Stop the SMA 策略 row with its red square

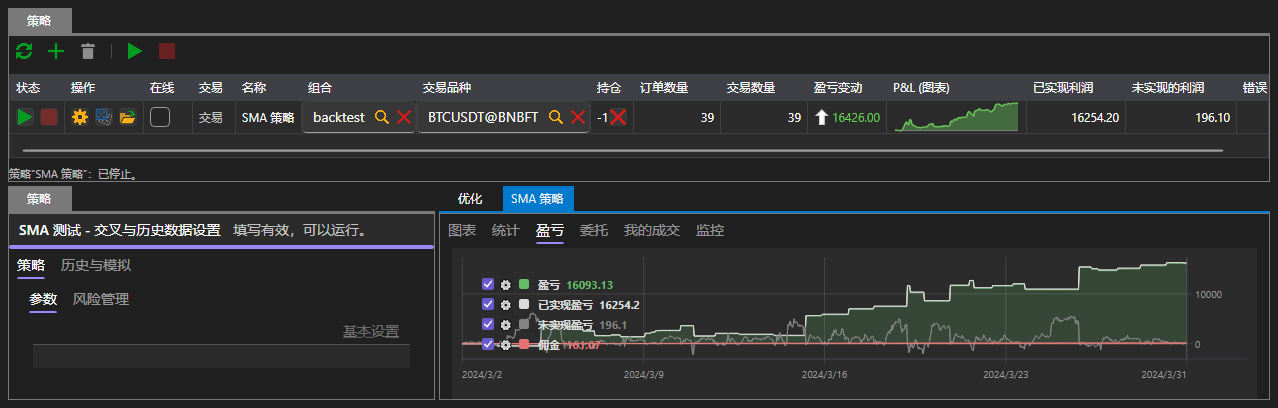48,117
